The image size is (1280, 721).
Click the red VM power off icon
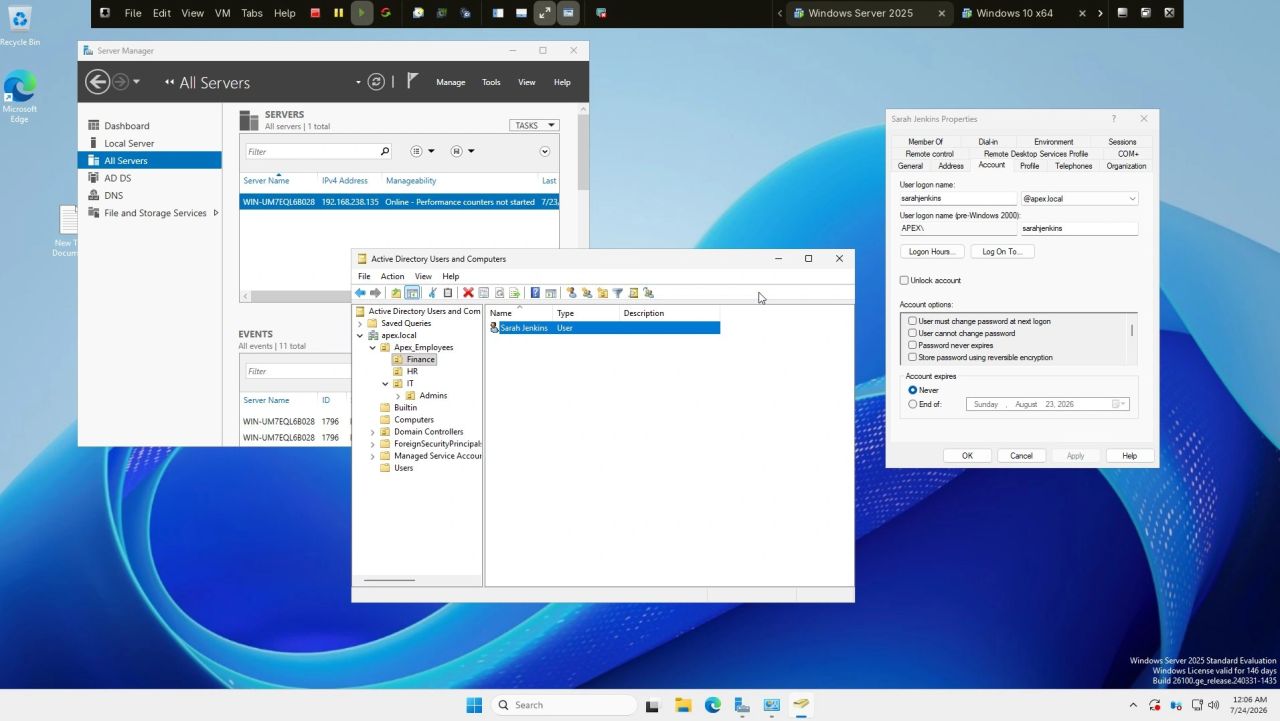click(x=316, y=13)
